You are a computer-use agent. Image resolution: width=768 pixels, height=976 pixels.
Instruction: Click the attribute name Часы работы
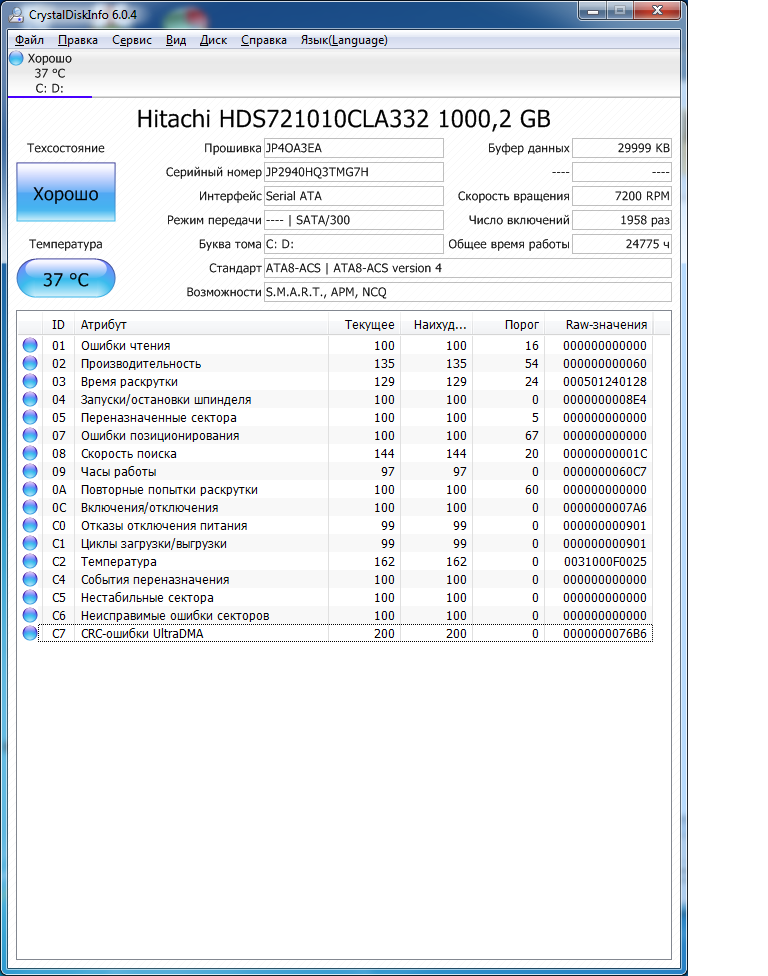click(x=118, y=472)
